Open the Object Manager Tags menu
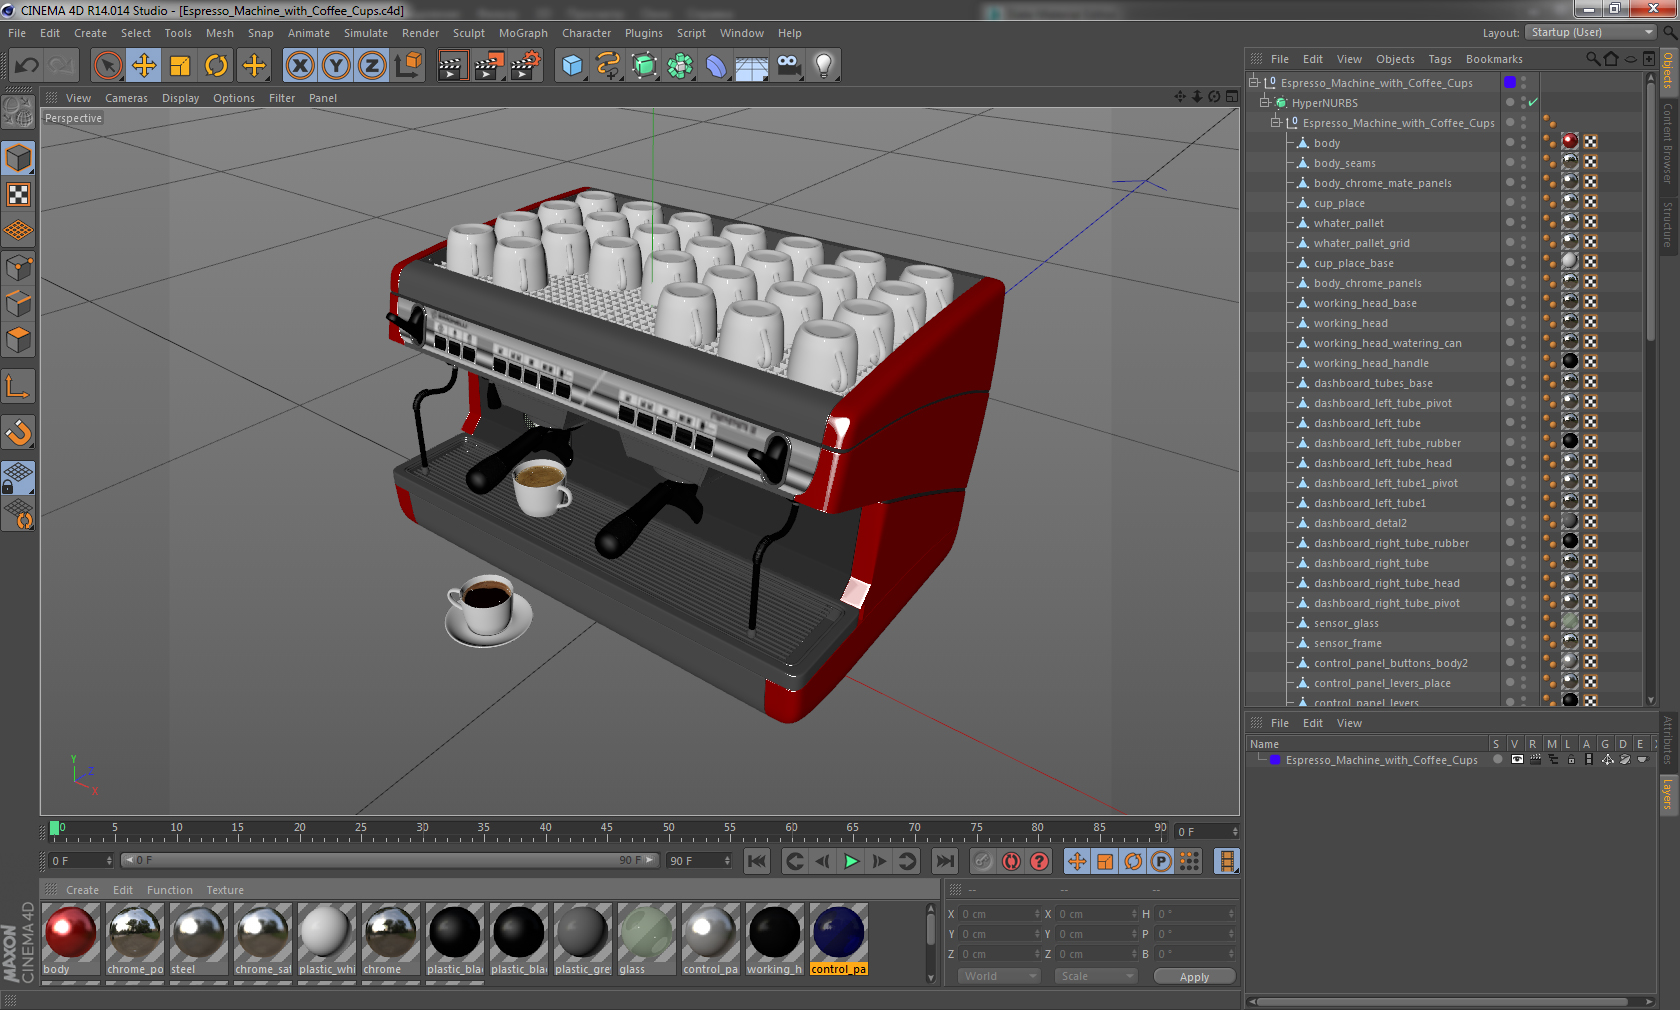Screen dimensions: 1680x1010 (x=1440, y=59)
